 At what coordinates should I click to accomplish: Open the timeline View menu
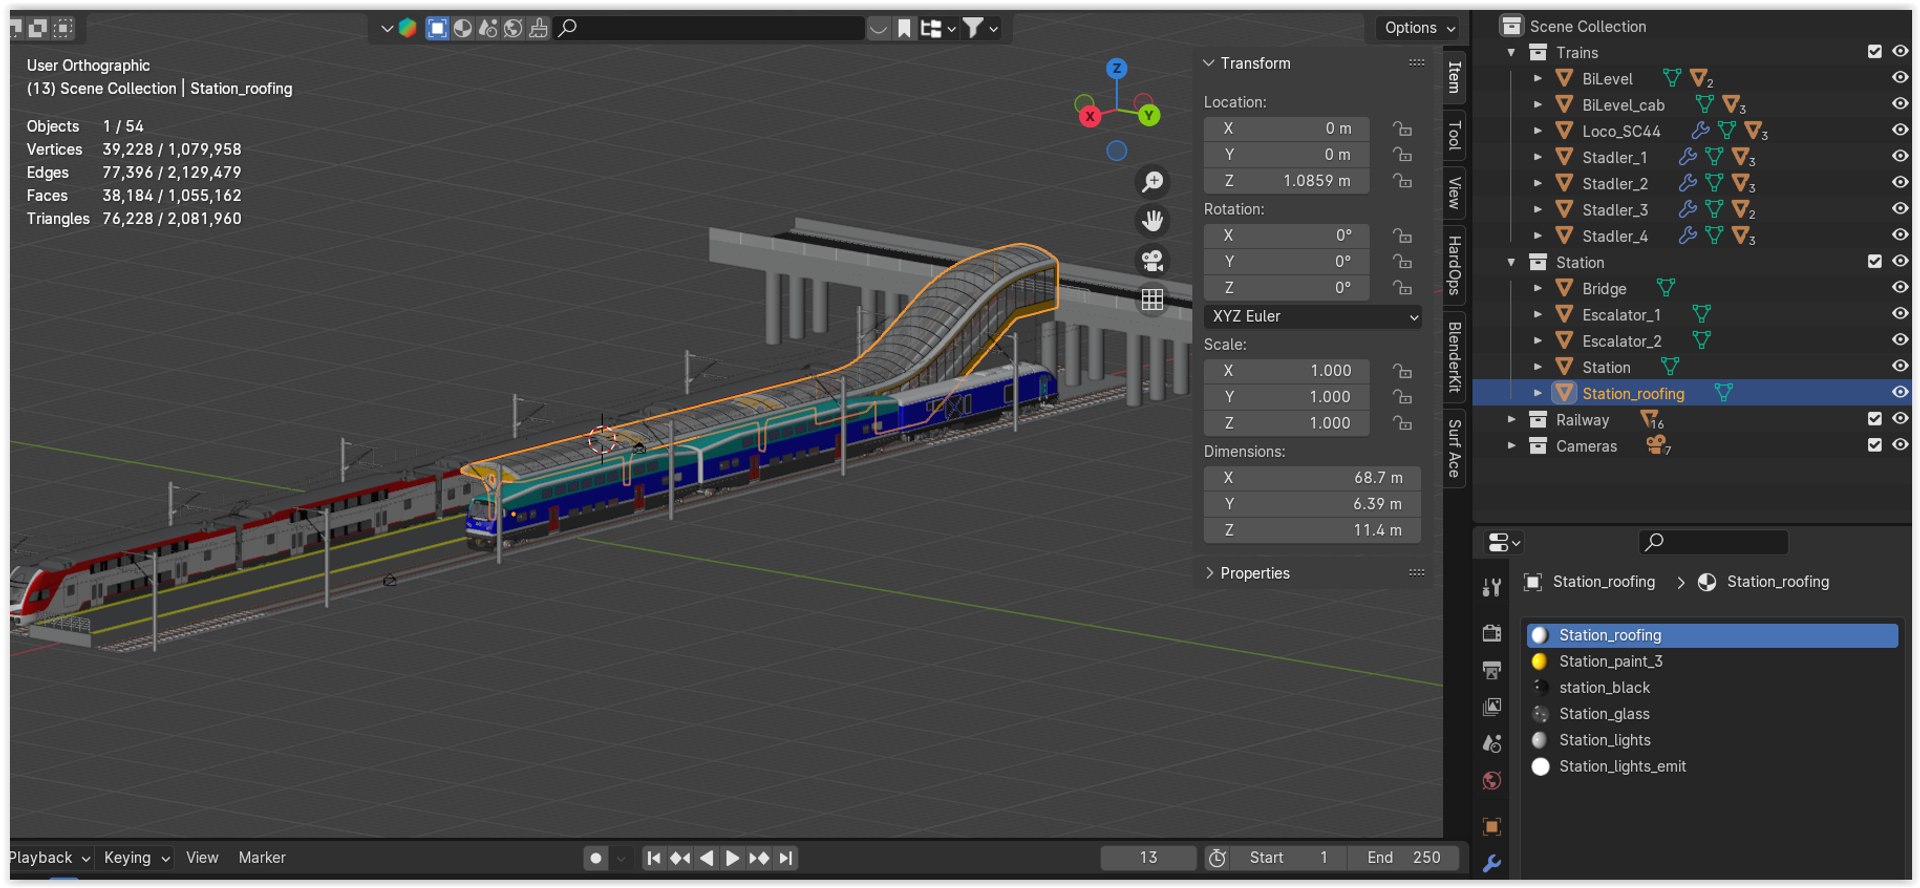(202, 858)
